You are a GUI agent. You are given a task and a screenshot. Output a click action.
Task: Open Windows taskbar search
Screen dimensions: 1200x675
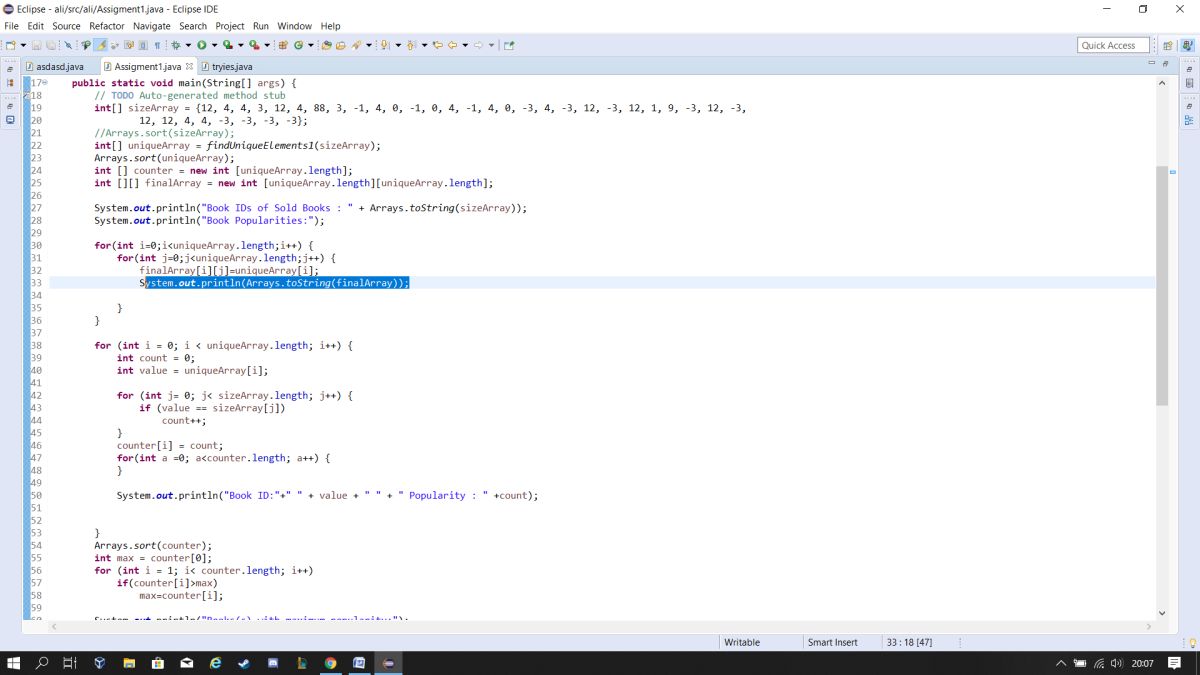(42, 663)
